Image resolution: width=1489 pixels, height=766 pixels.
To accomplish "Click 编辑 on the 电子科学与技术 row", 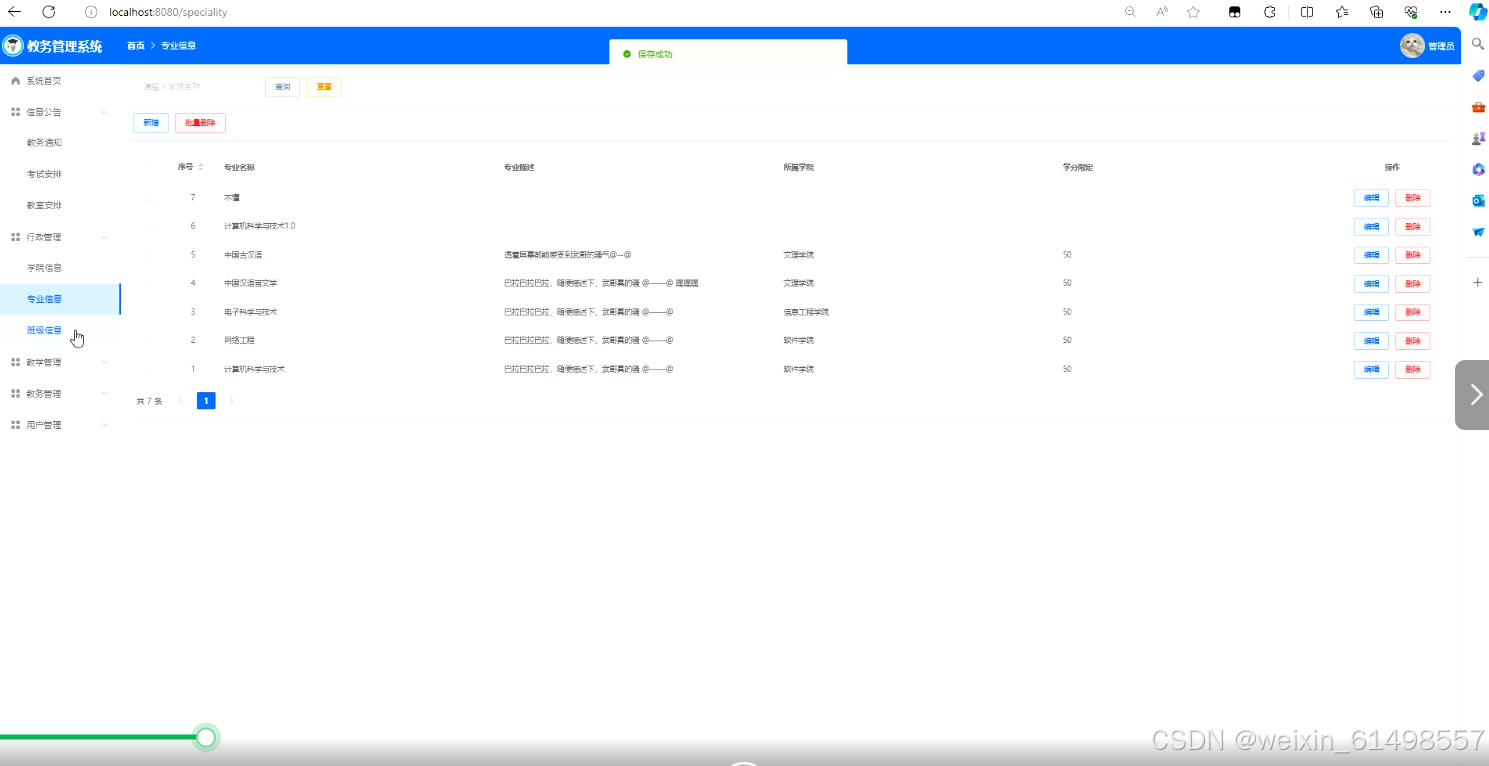I will pos(1370,312).
